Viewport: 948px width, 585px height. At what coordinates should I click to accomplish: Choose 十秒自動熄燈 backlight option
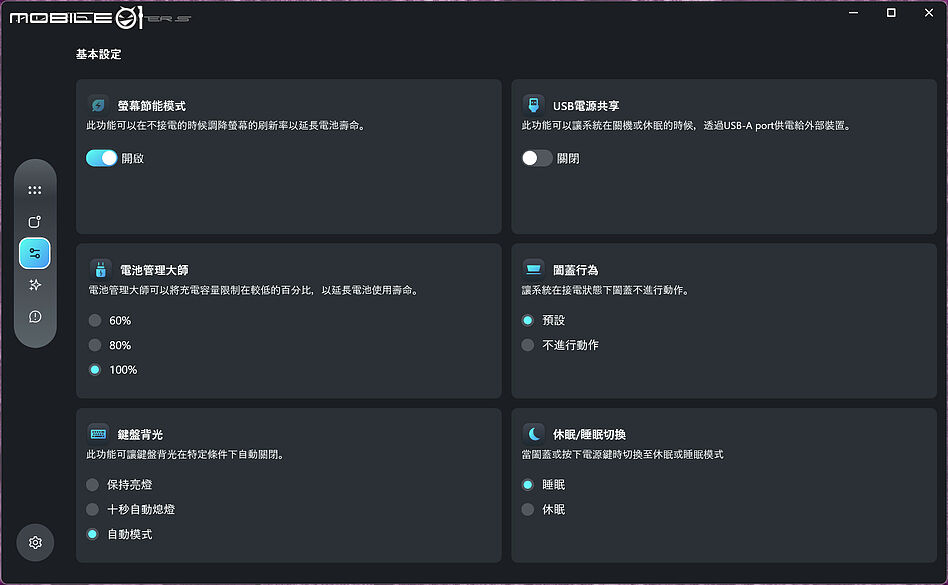93,510
